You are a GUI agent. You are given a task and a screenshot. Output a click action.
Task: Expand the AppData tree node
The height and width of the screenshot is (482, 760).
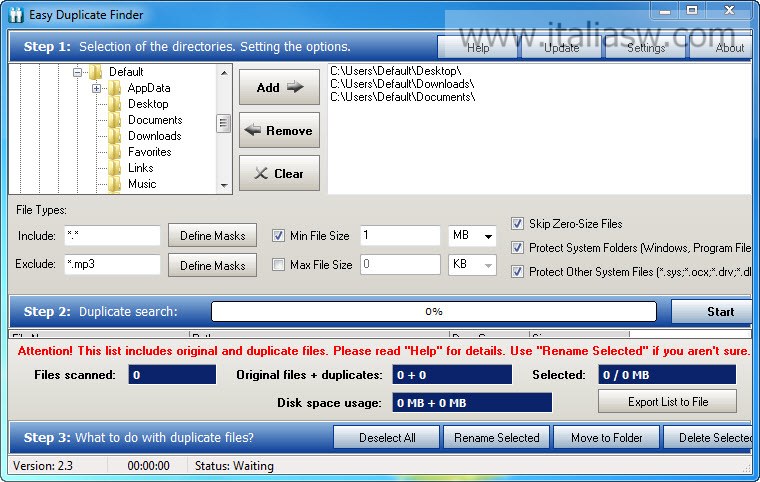pyautogui.click(x=96, y=88)
